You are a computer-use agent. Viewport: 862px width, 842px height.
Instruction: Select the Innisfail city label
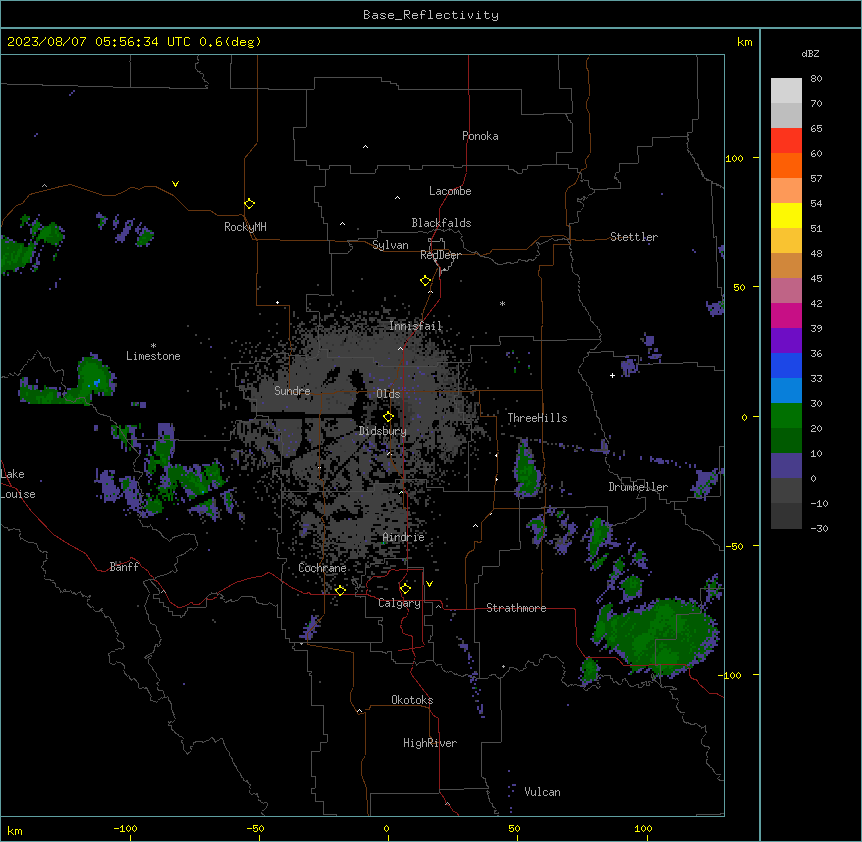(415, 326)
